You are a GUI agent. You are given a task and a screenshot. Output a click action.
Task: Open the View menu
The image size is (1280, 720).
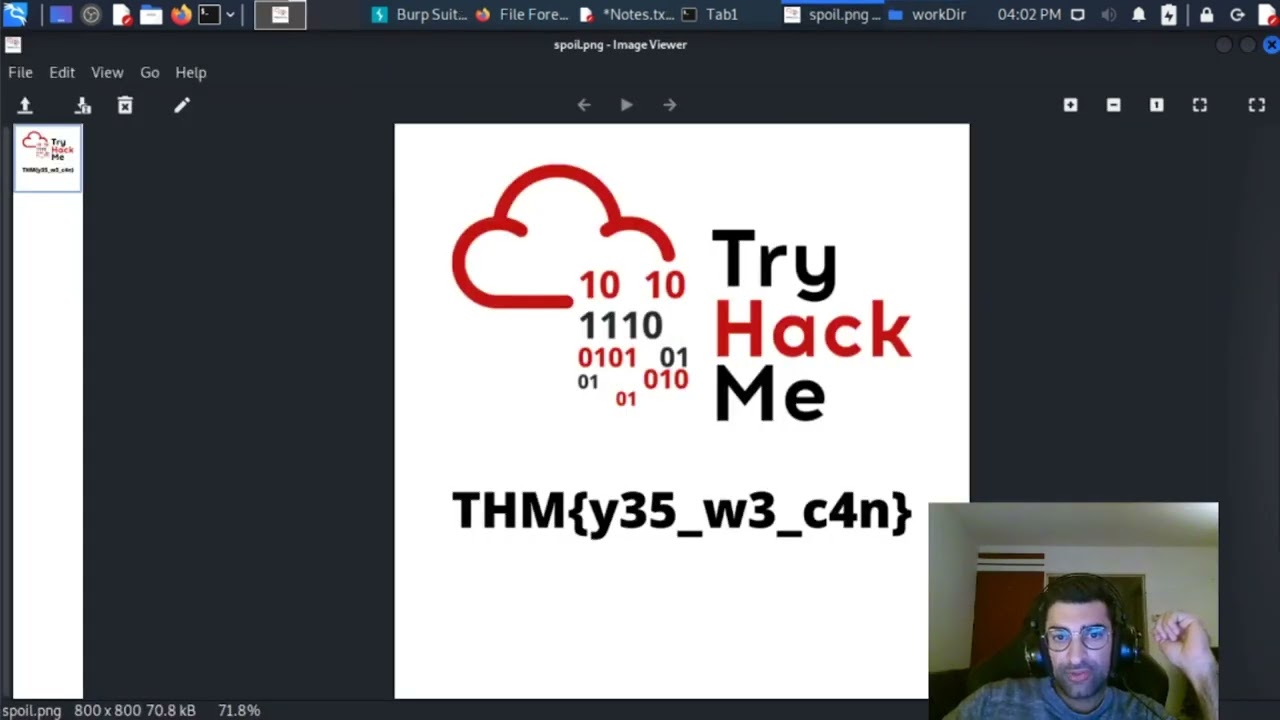[107, 72]
